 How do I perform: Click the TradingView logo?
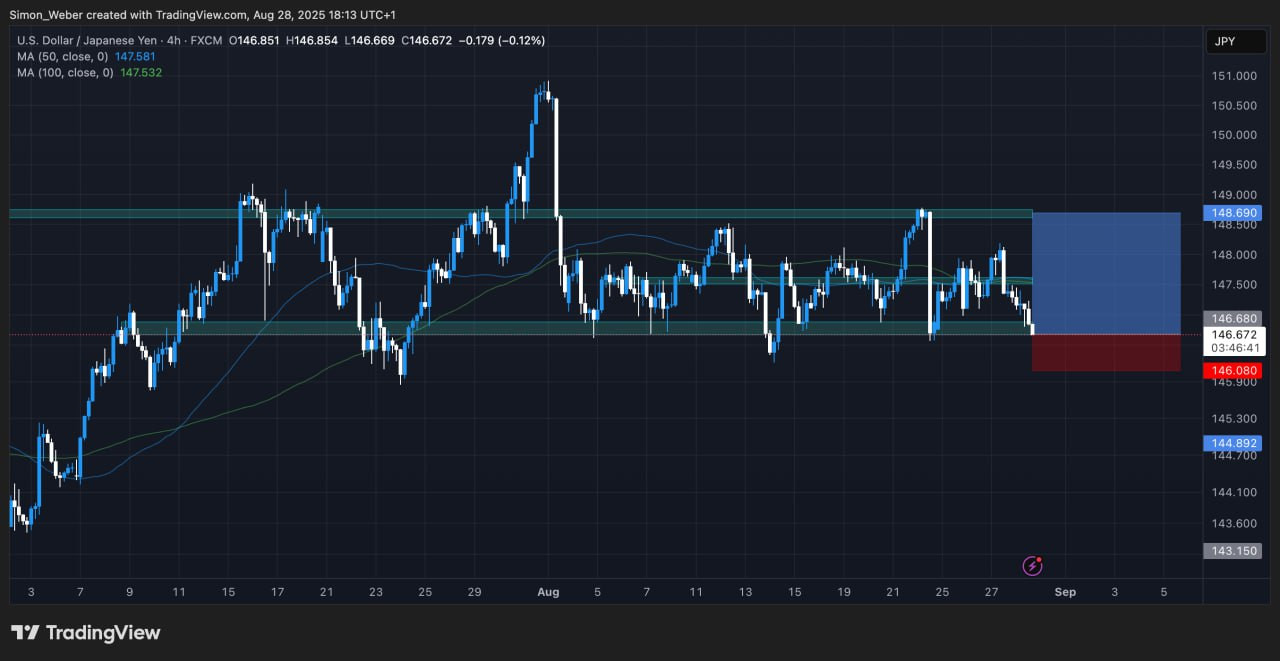[85, 633]
